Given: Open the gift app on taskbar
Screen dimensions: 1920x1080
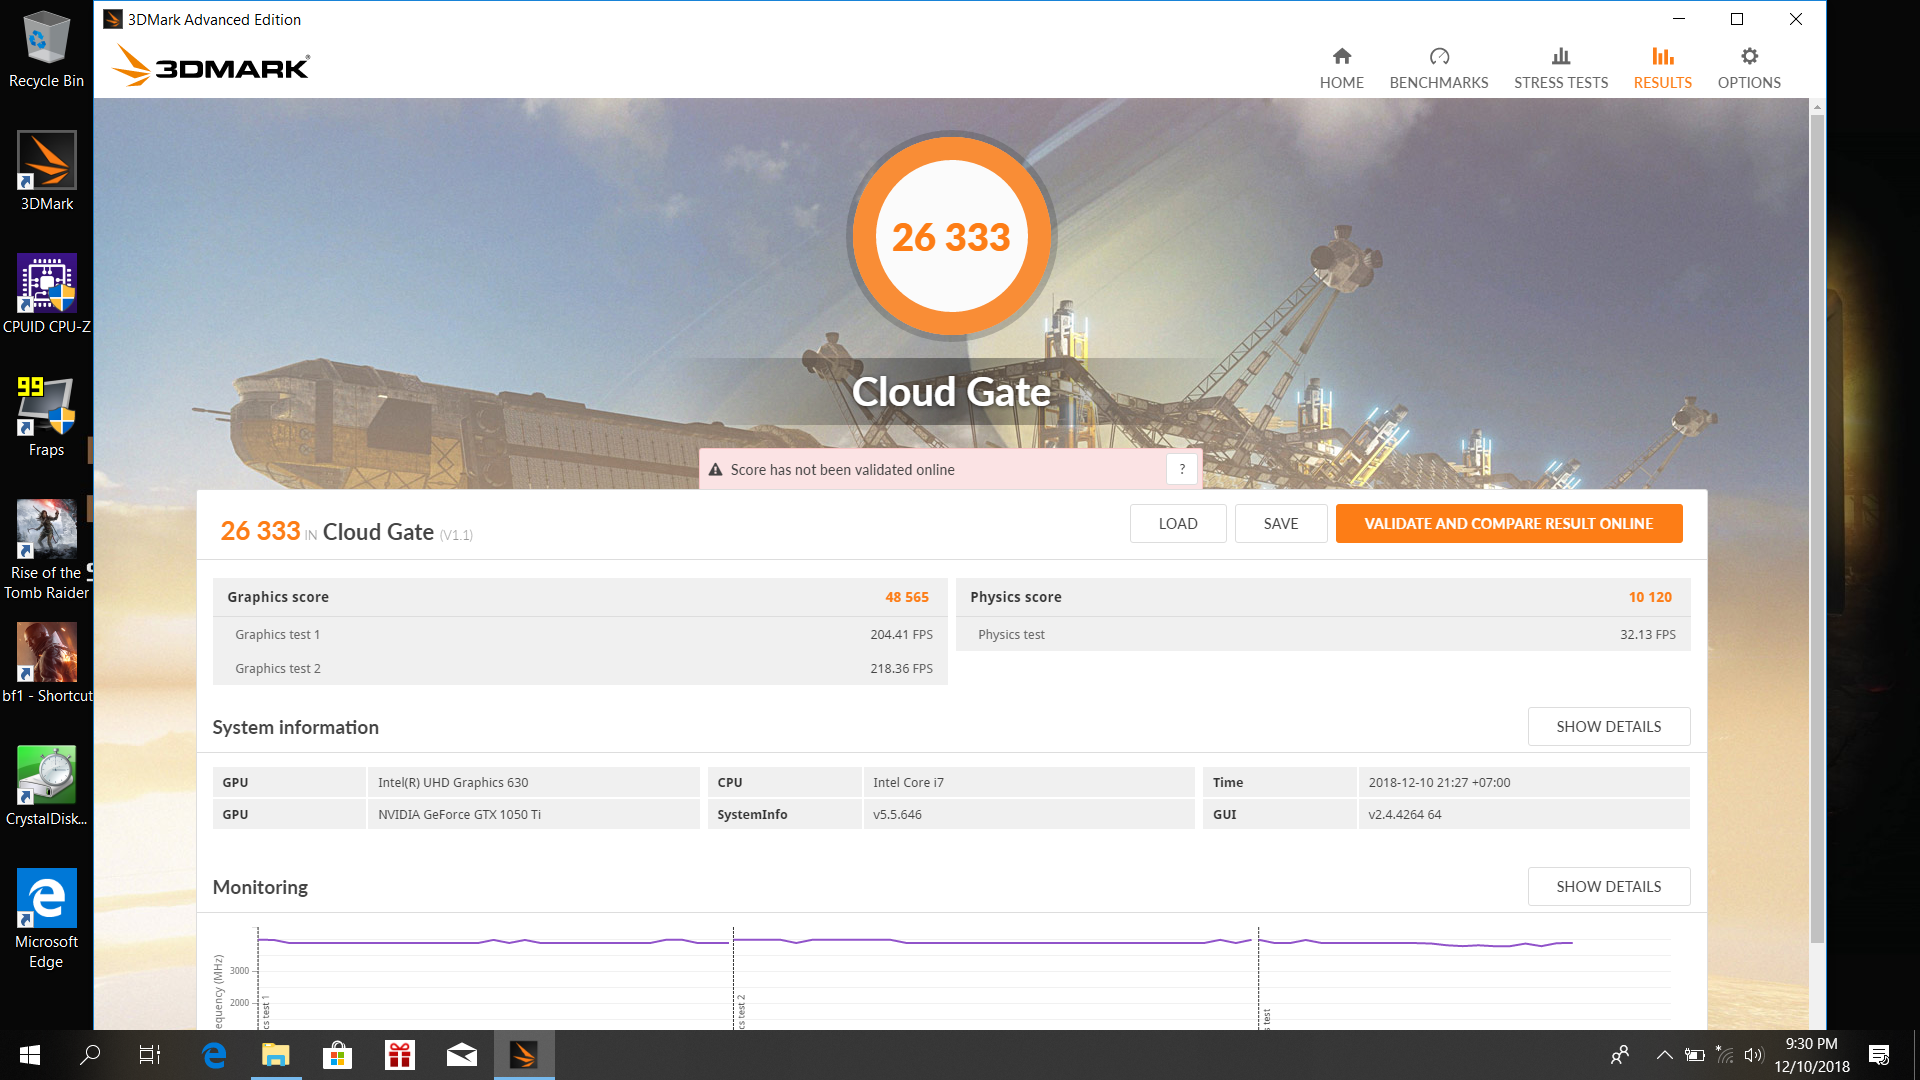Looking at the screenshot, I should point(400,1055).
